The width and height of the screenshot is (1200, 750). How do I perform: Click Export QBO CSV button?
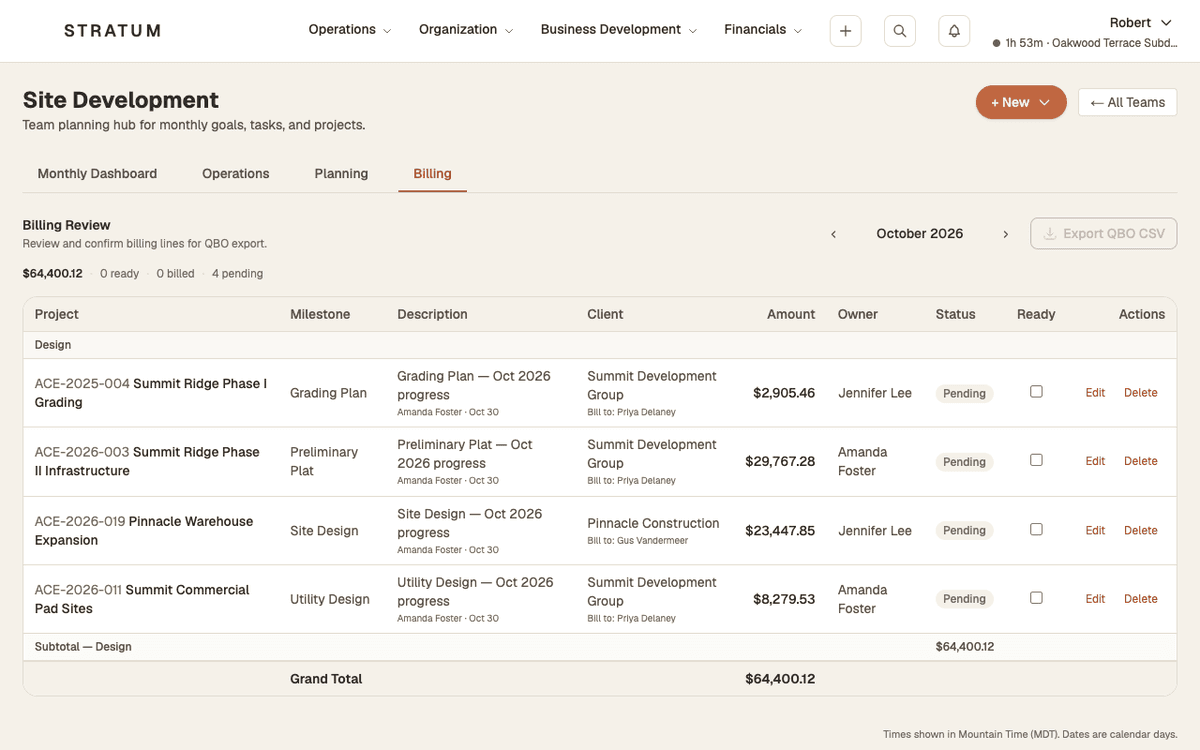pos(1104,234)
